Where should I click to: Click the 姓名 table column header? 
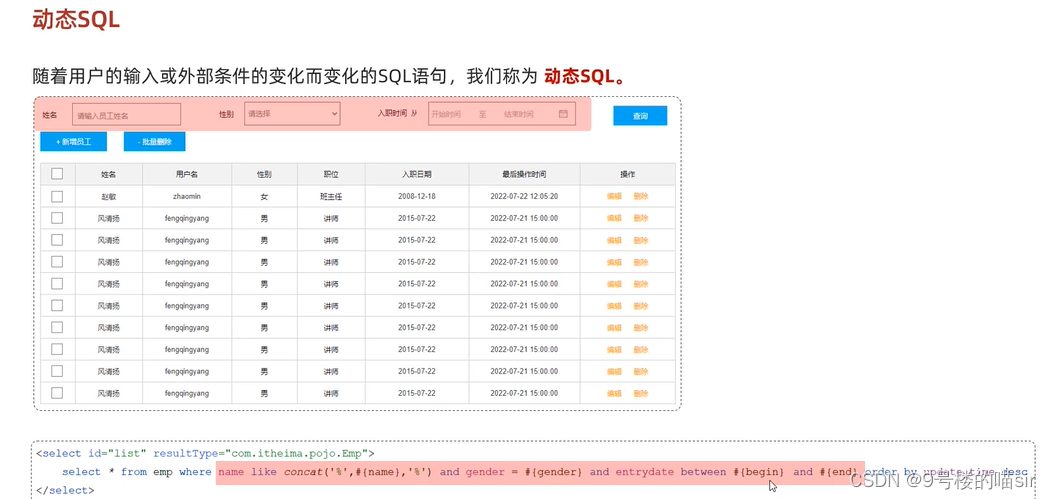coord(109,174)
